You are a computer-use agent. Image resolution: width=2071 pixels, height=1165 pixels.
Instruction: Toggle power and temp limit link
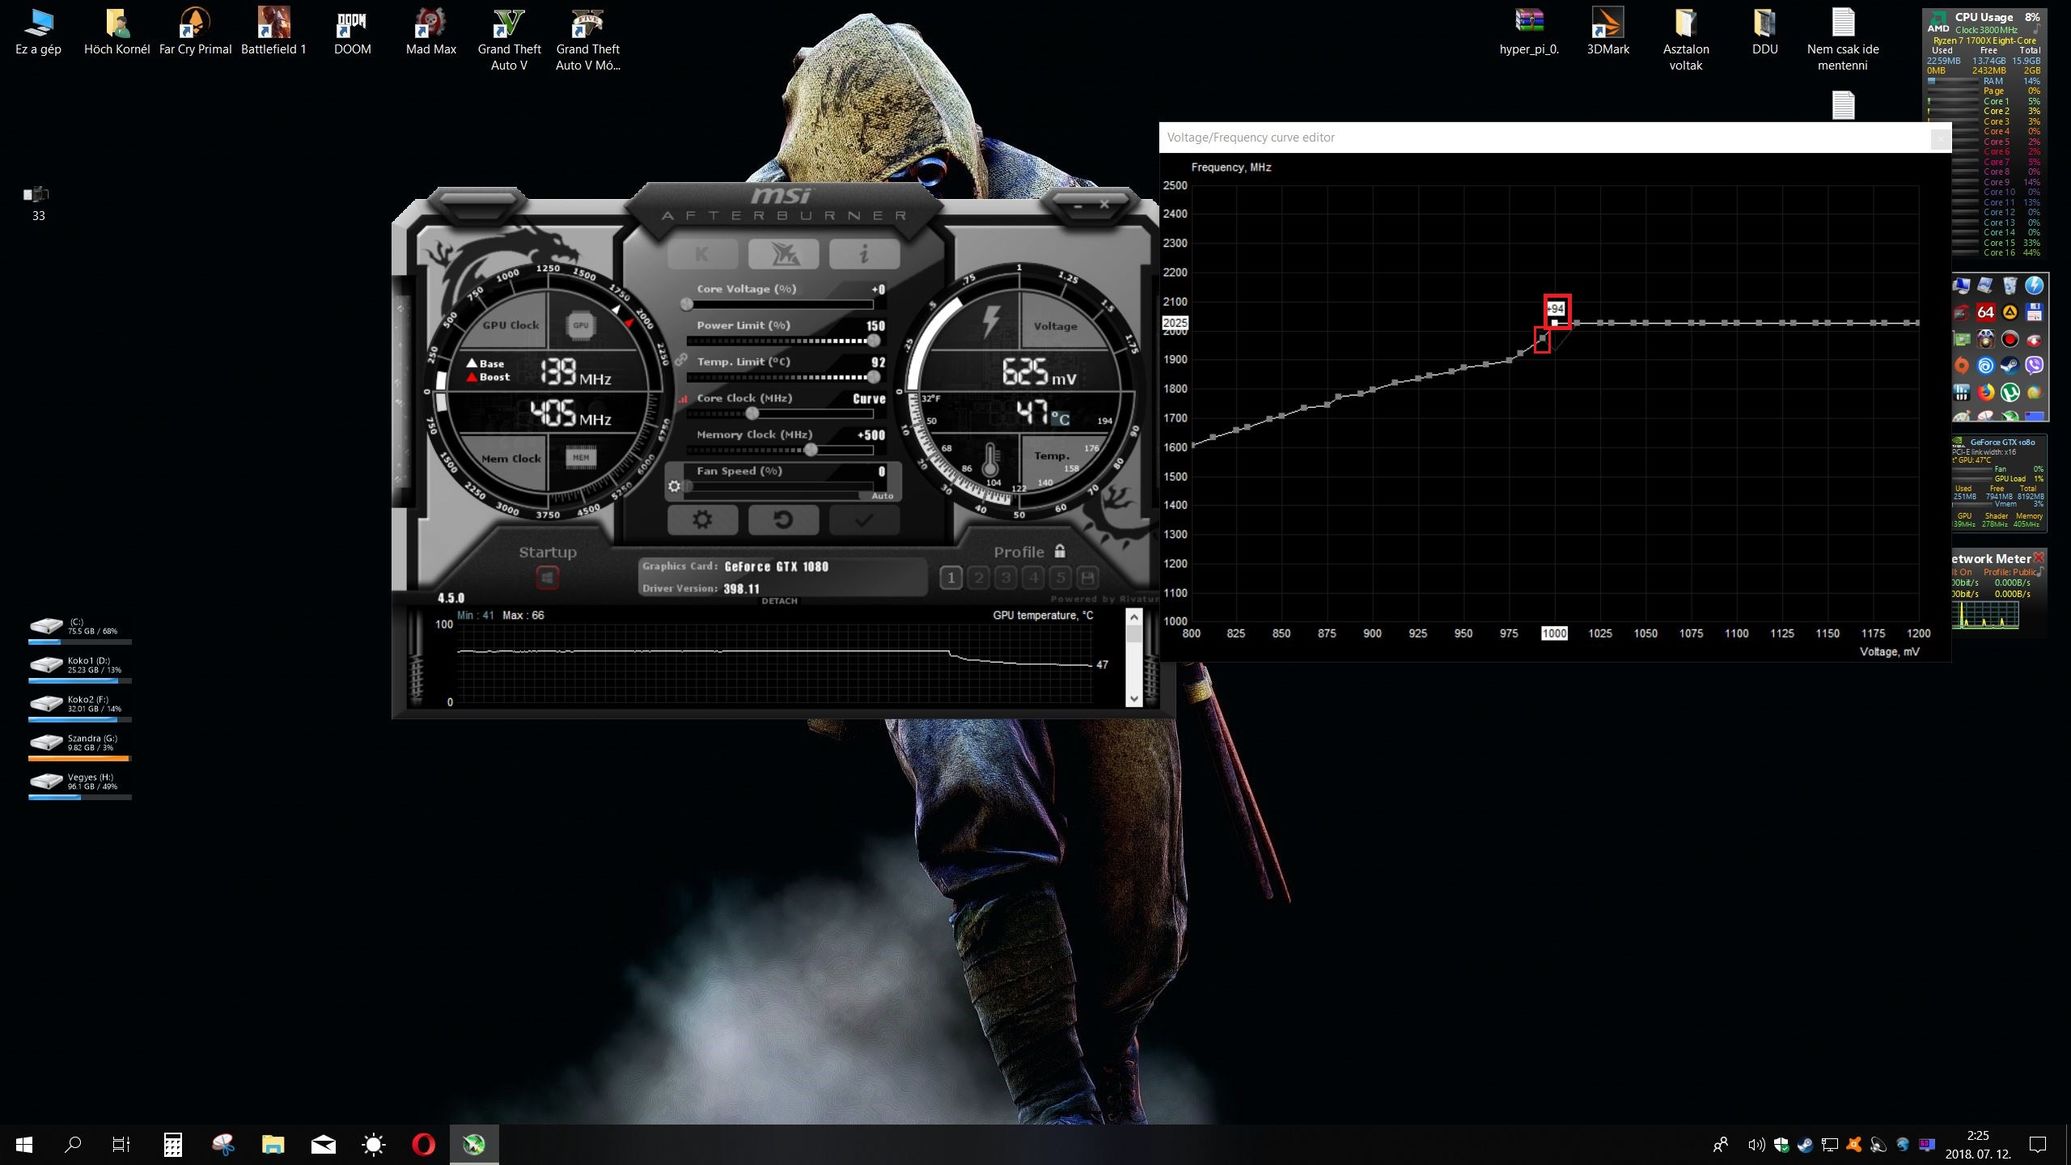click(x=681, y=360)
